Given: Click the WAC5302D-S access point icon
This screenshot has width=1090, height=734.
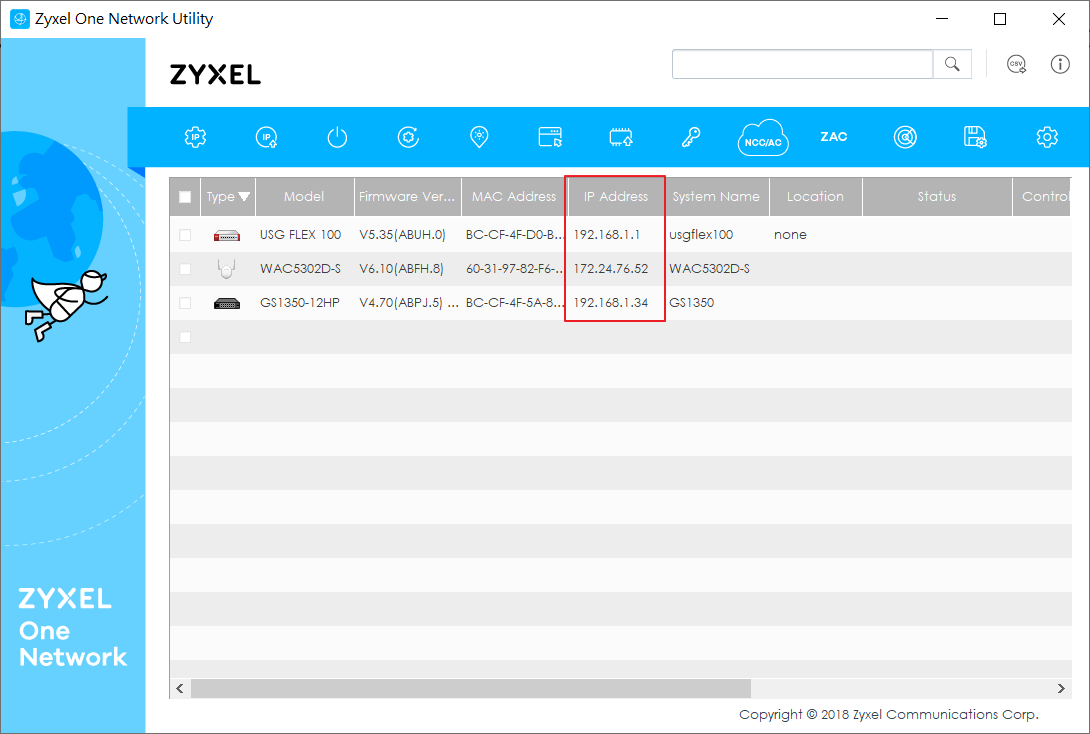Looking at the screenshot, I should [226, 268].
